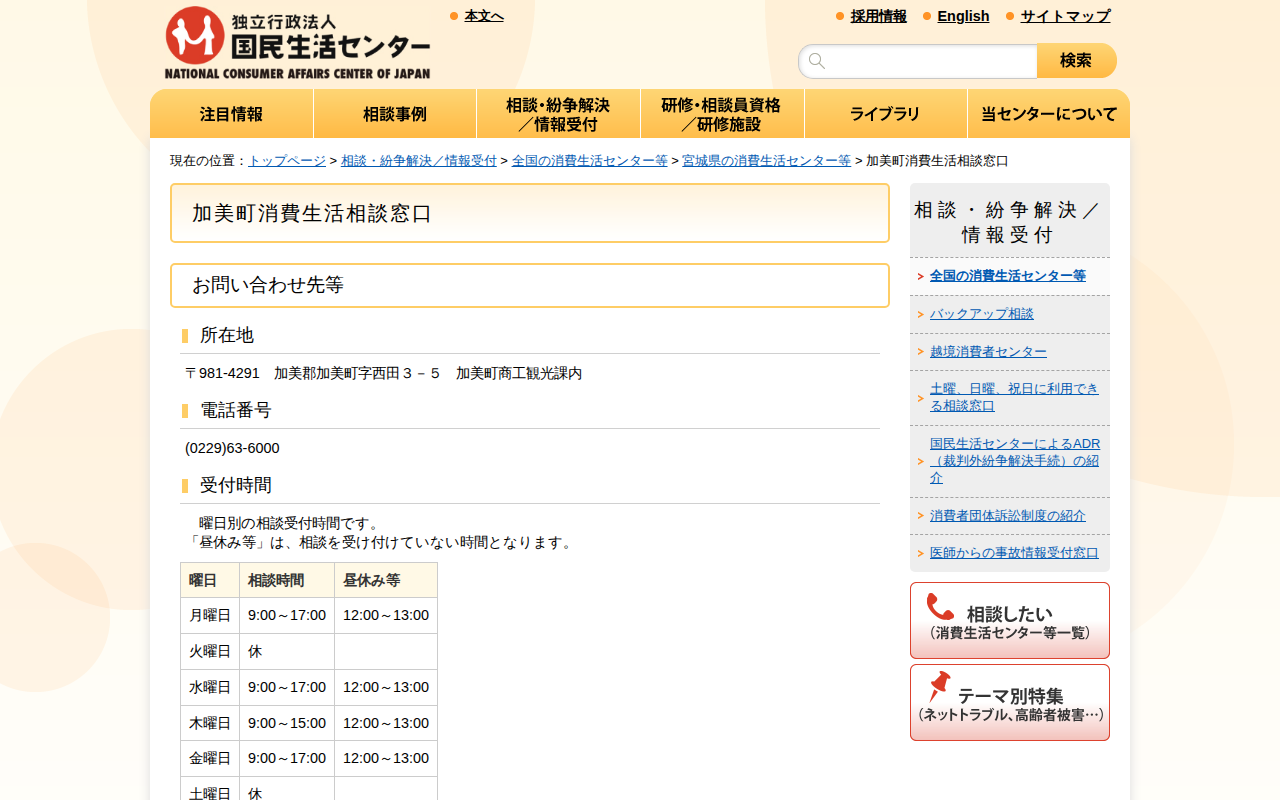The image size is (1280, 800).
Task: Click the 相談したい consumer center list banner
Action: pos(1009,619)
